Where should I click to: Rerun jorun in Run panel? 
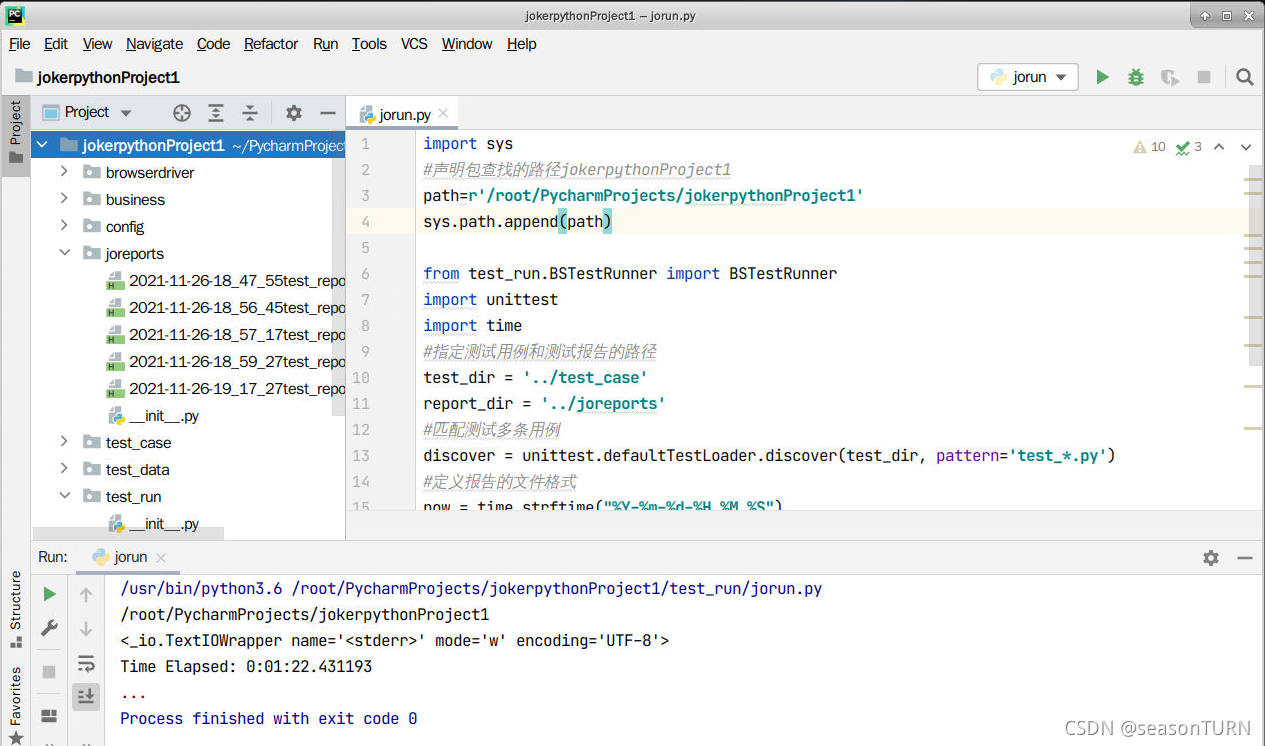[49, 594]
